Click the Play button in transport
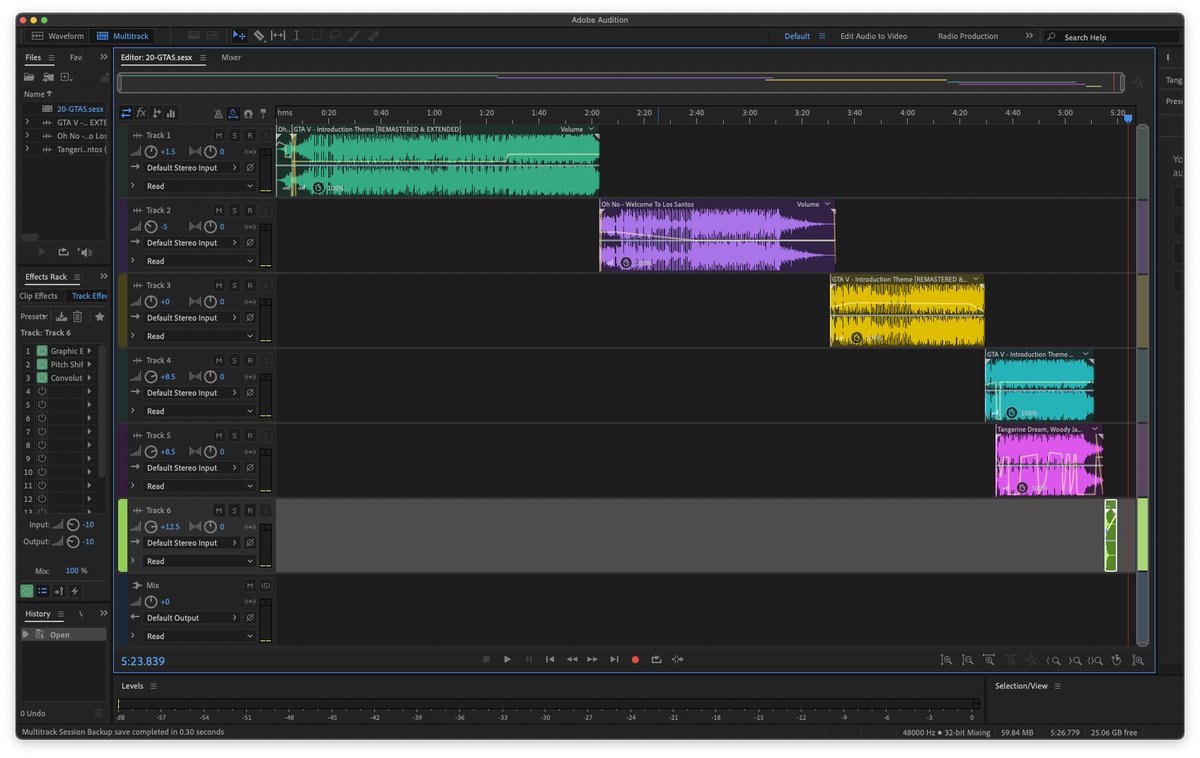1200x758 pixels. pyautogui.click(x=507, y=659)
